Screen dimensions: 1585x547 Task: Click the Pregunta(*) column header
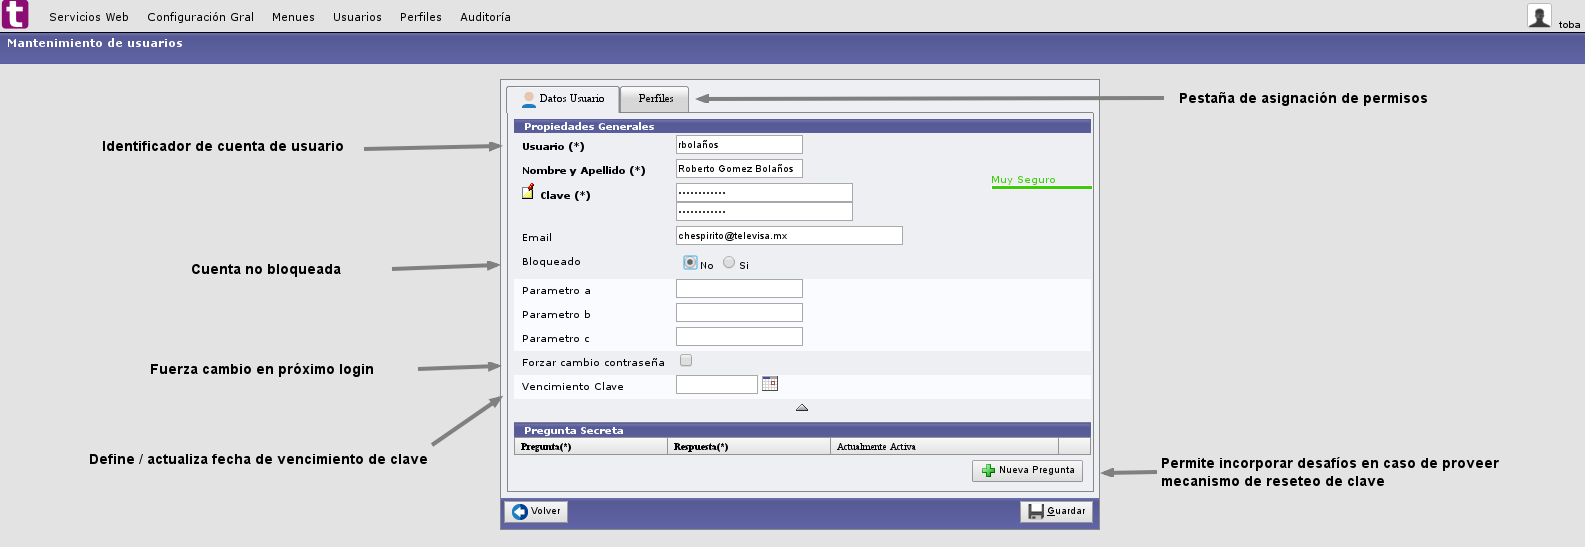coord(591,447)
